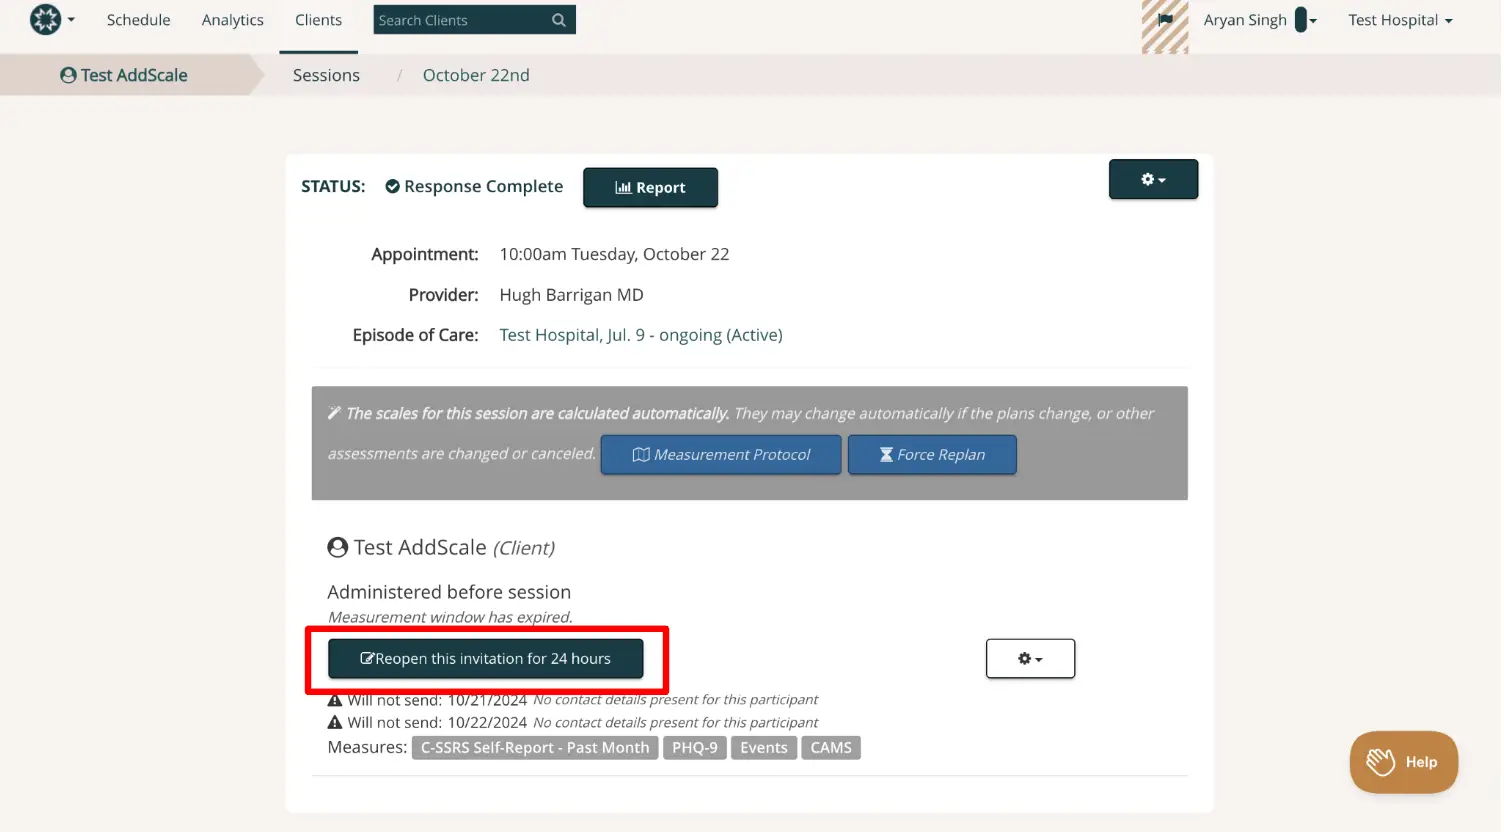Reopen this invitation for 24 hours
This screenshot has width=1504, height=832.
(487, 658)
